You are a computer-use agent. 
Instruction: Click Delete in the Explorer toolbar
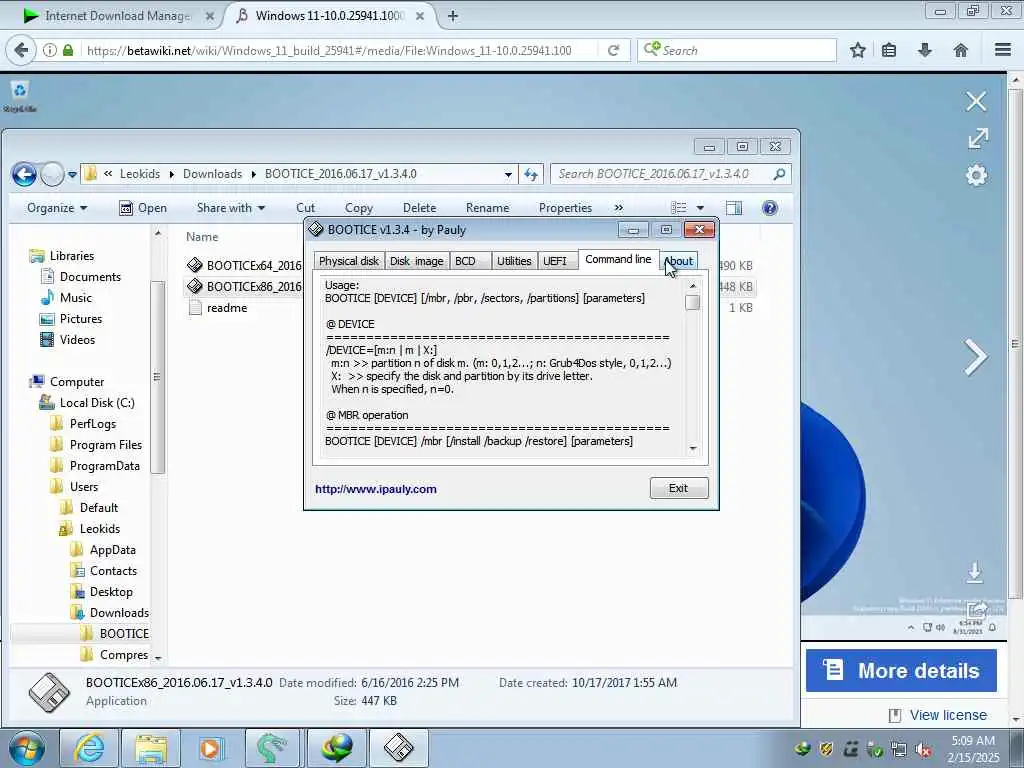point(419,208)
